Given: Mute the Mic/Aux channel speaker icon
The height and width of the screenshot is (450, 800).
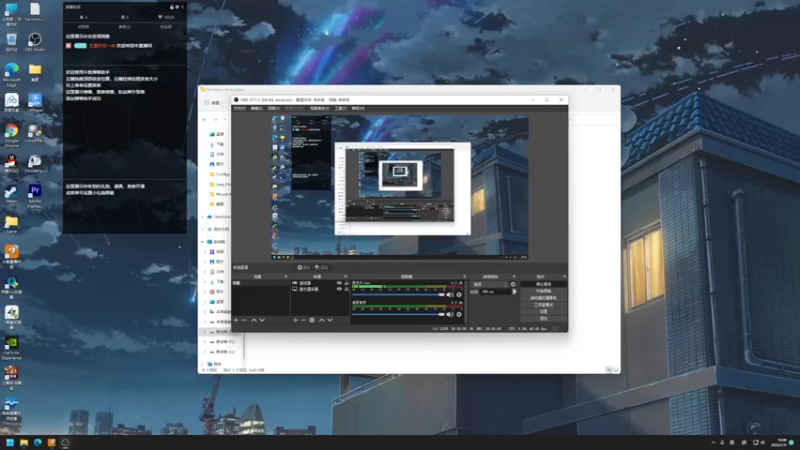Looking at the screenshot, I should pos(449,294).
